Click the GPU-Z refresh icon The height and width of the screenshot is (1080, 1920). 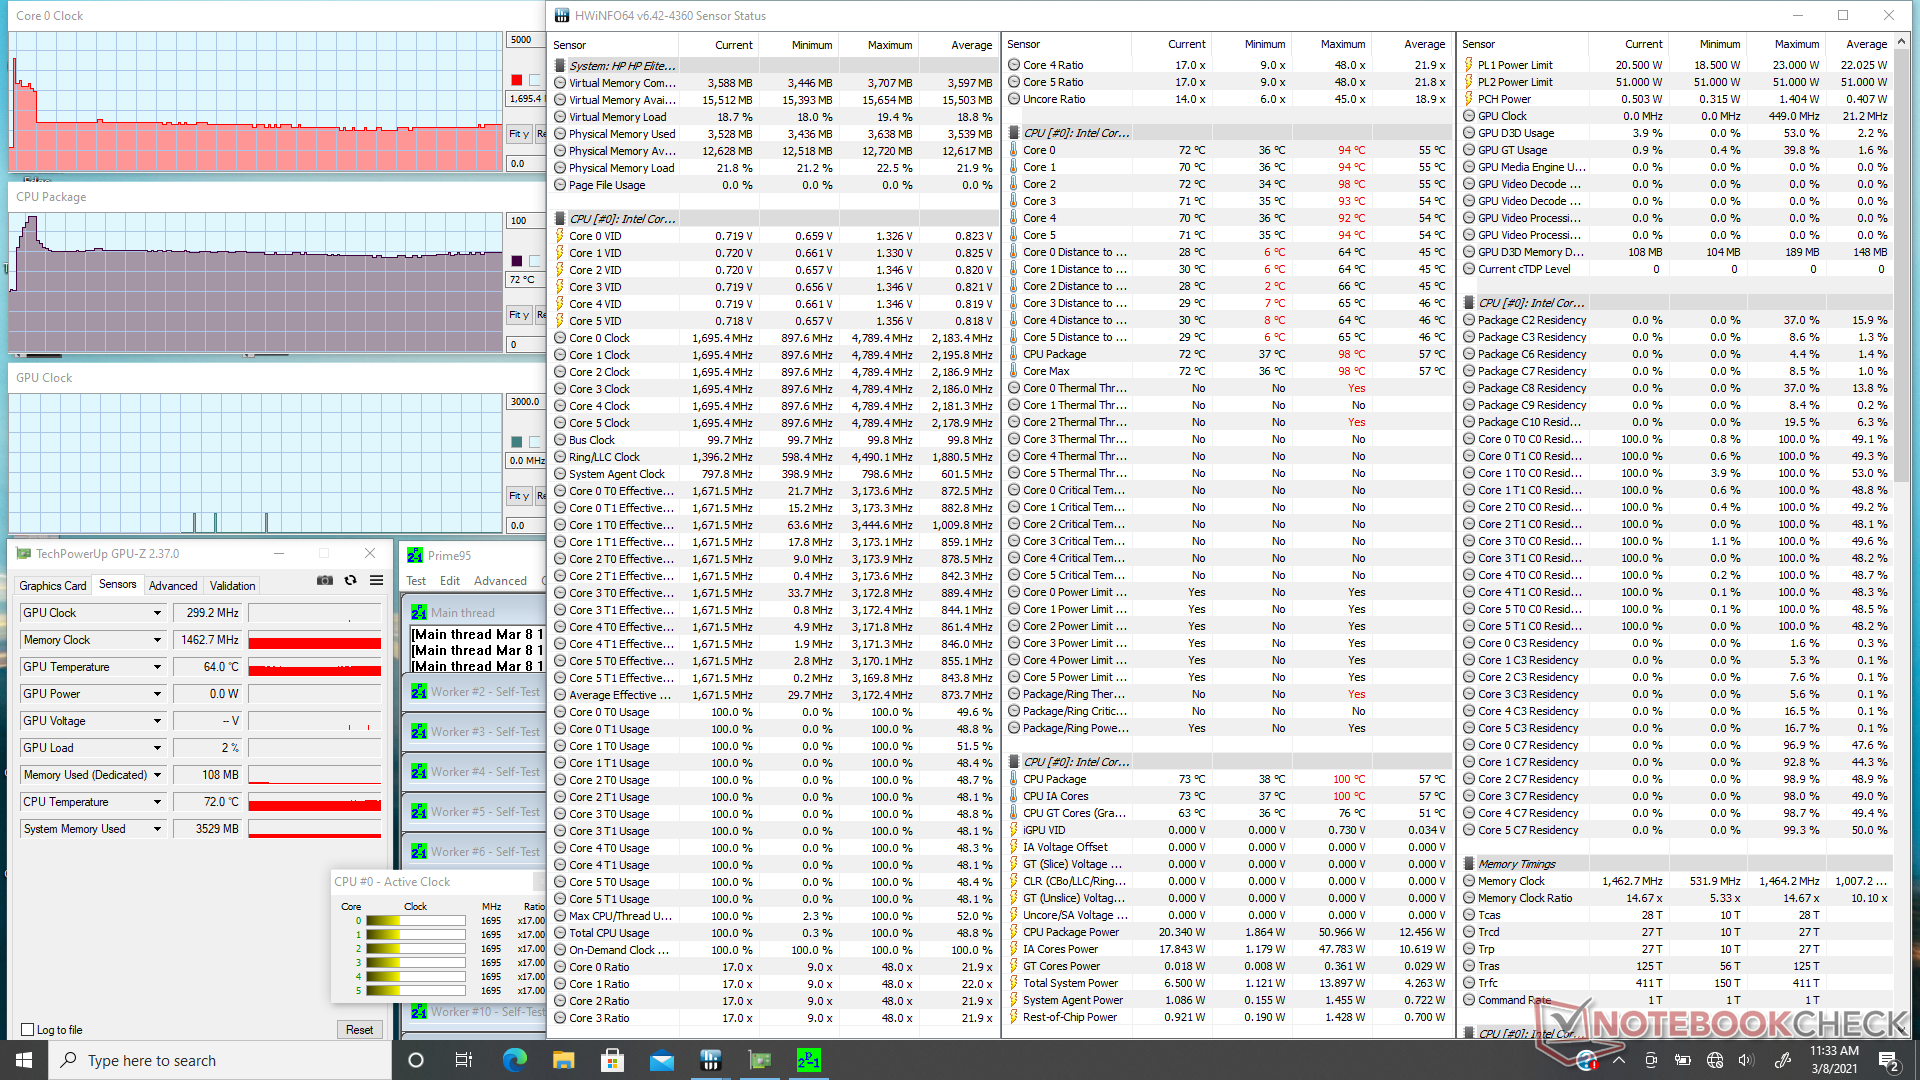pyautogui.click(x=350, y=581)
